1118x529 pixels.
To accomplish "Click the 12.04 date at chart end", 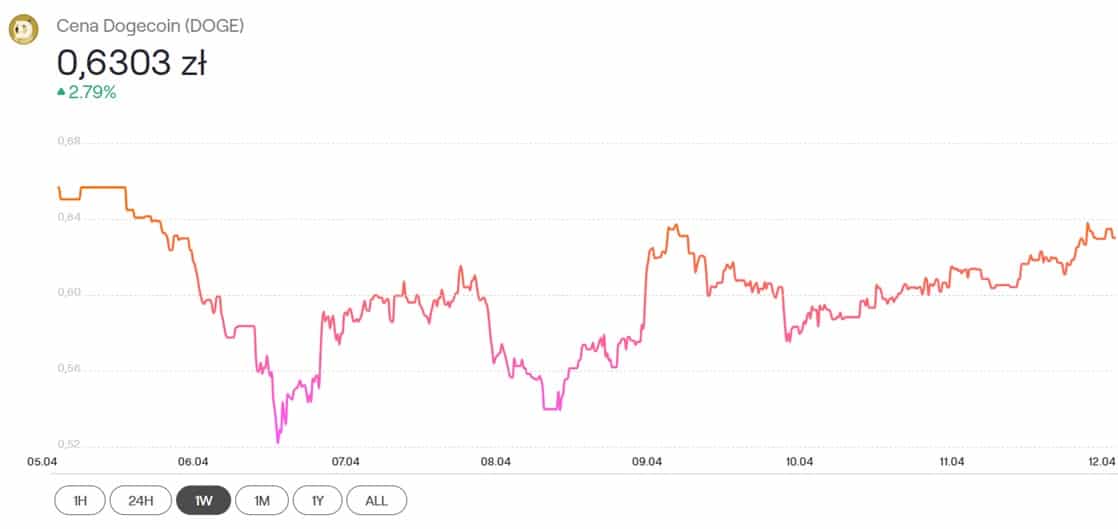I will [x=1102, y=462].
